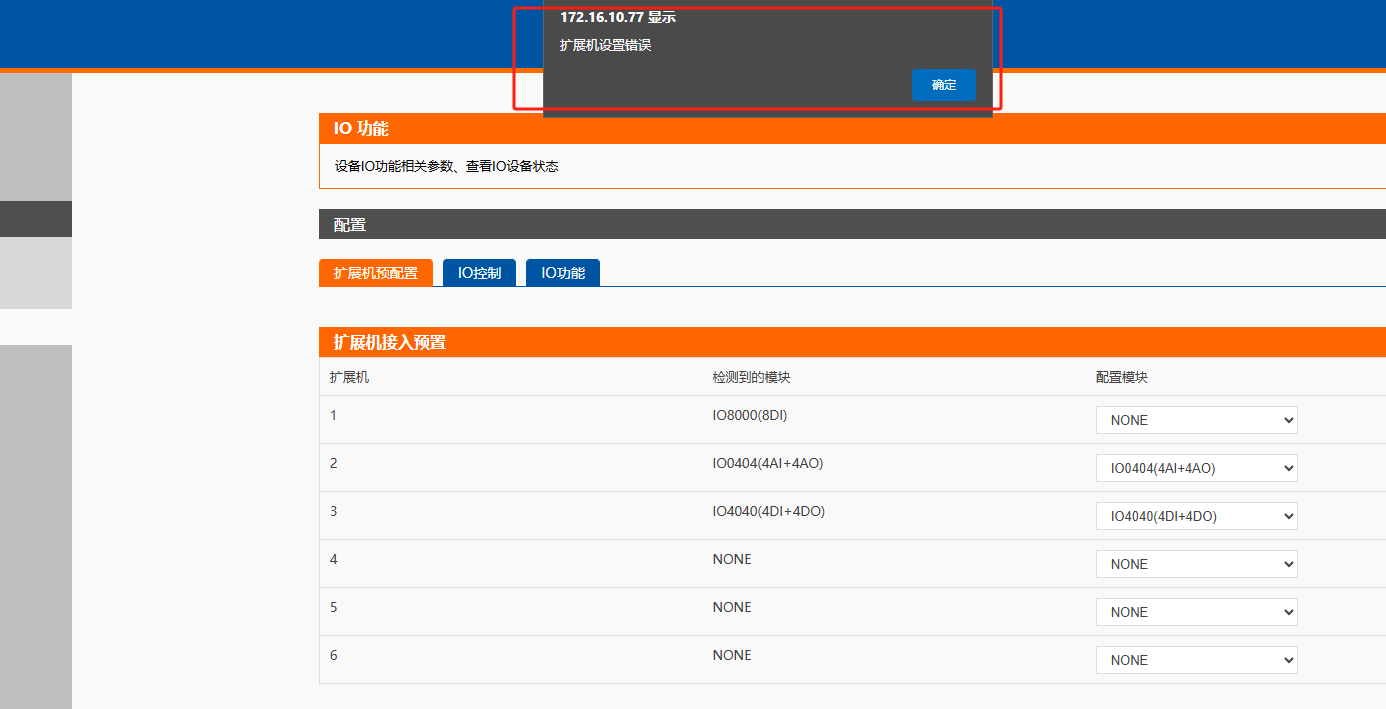Click the 扩展机设置错误 alert message
Screen dimensions: 1386x709
605,46
